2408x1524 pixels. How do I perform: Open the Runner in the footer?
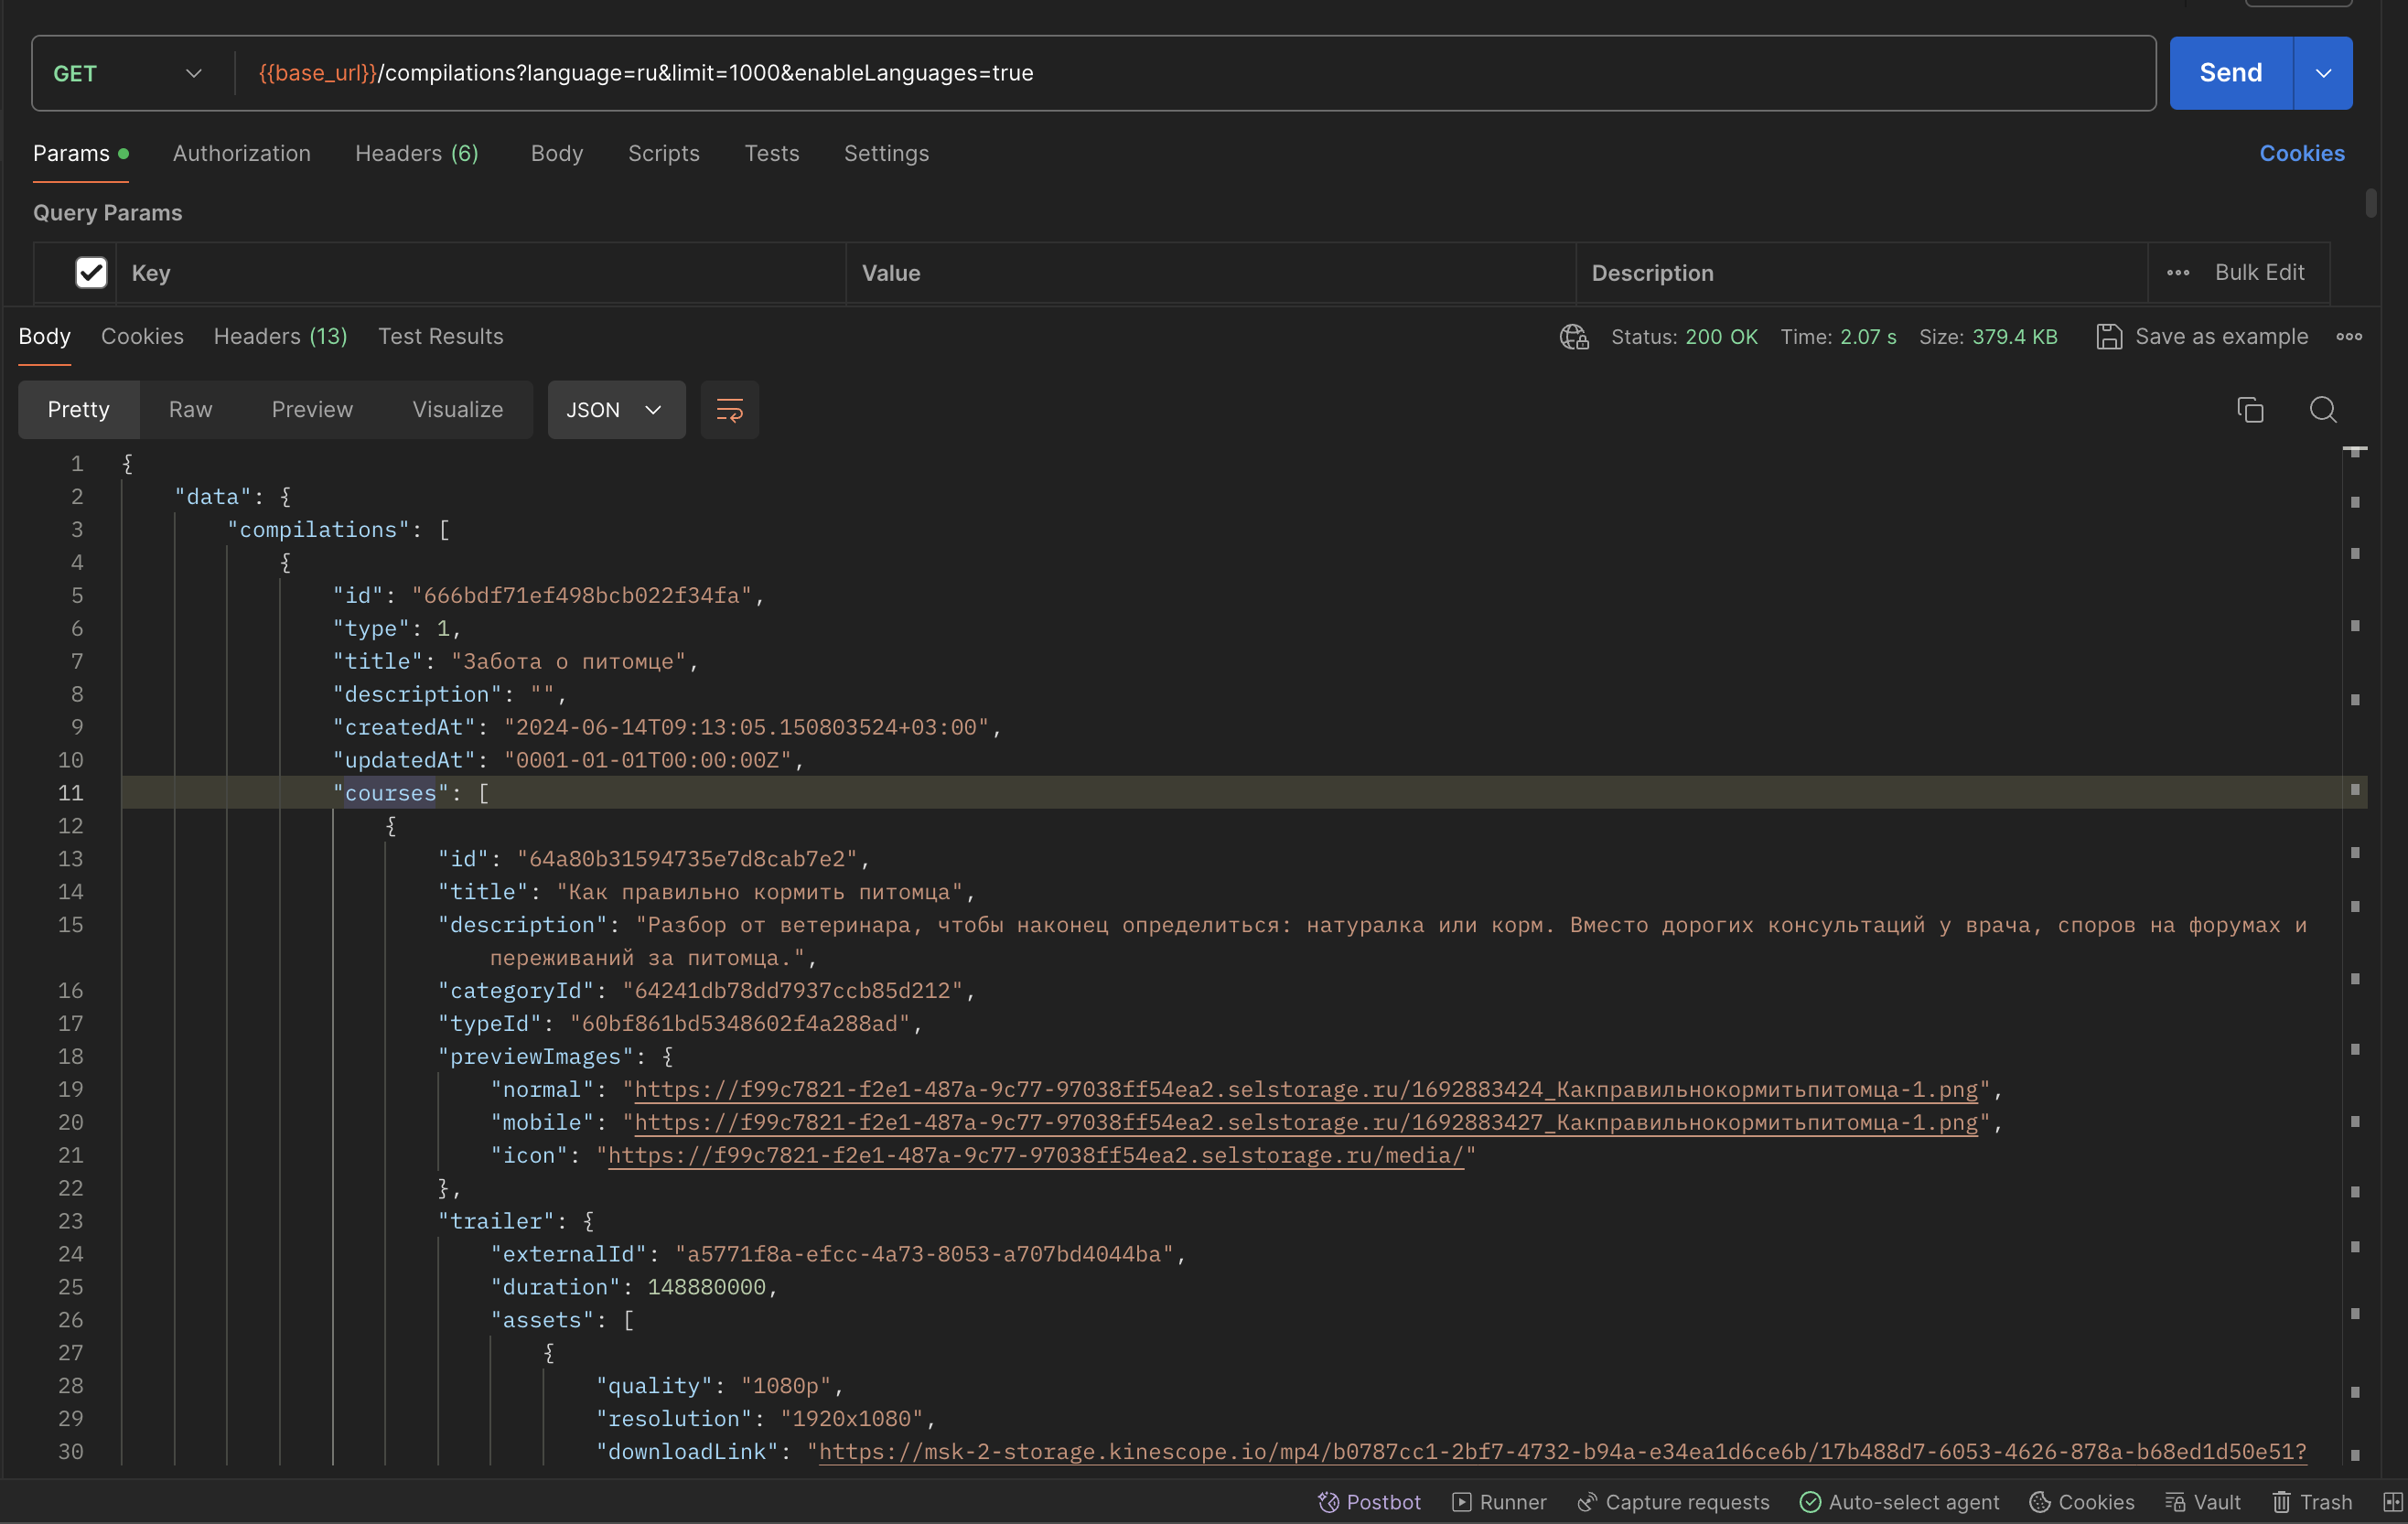click(x=1499, y=1502)
